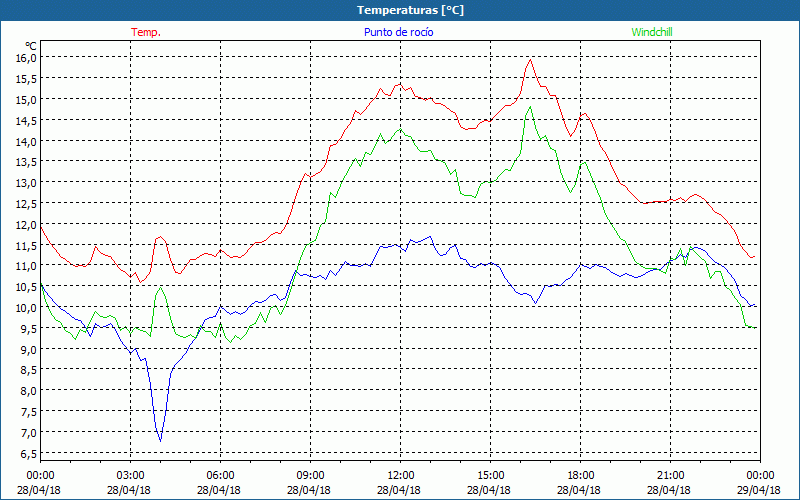Click the '°C' unit label above the axis
The image size is (800, 500).
[x=30, y=46]
